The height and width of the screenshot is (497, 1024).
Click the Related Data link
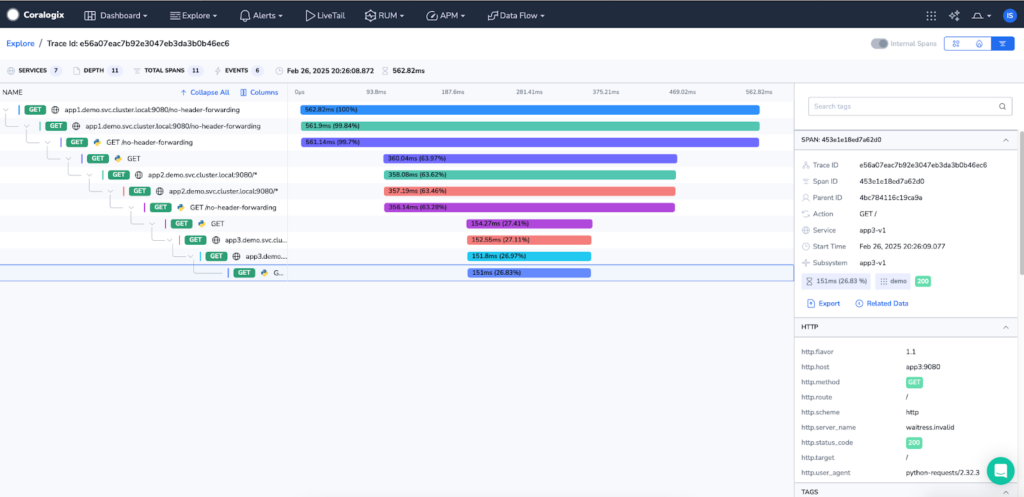click(882, 303)
